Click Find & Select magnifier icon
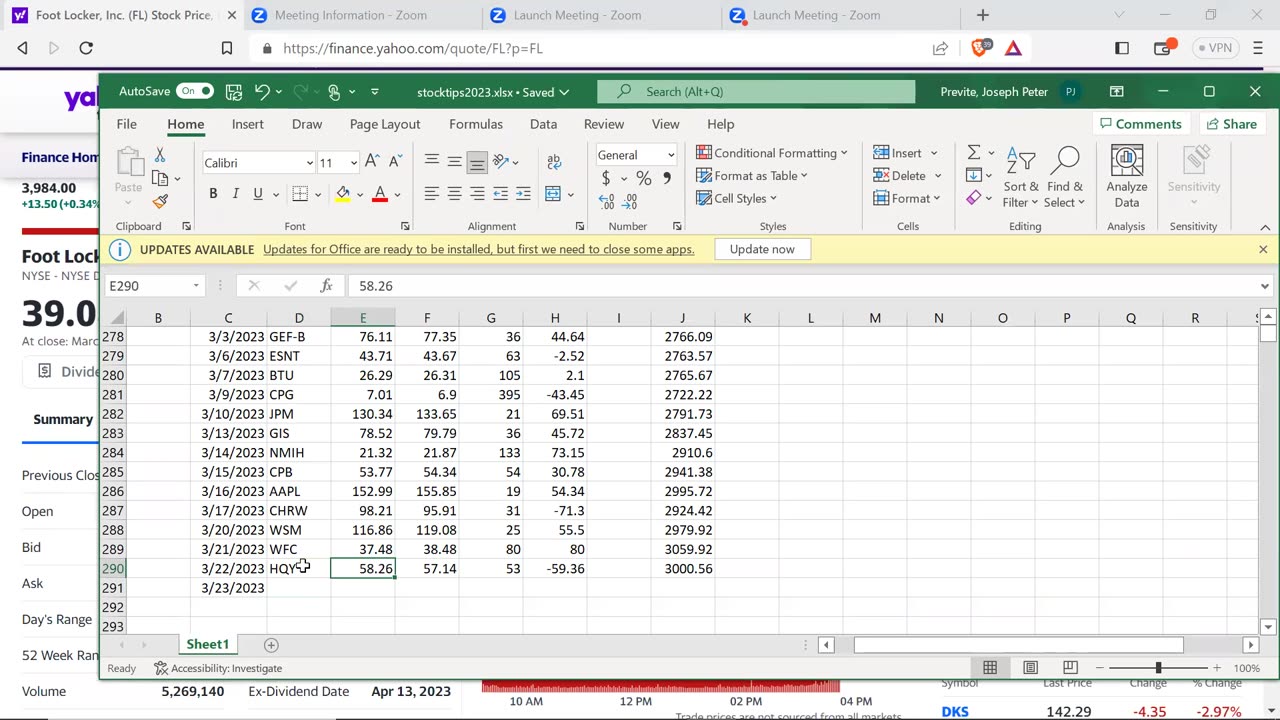Viewport: 1280px width, 720px height. (1065, 179)
